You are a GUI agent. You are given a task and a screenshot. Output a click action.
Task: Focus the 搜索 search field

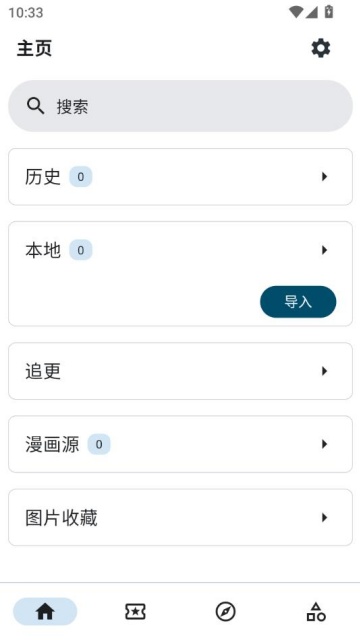click(180, 106)
